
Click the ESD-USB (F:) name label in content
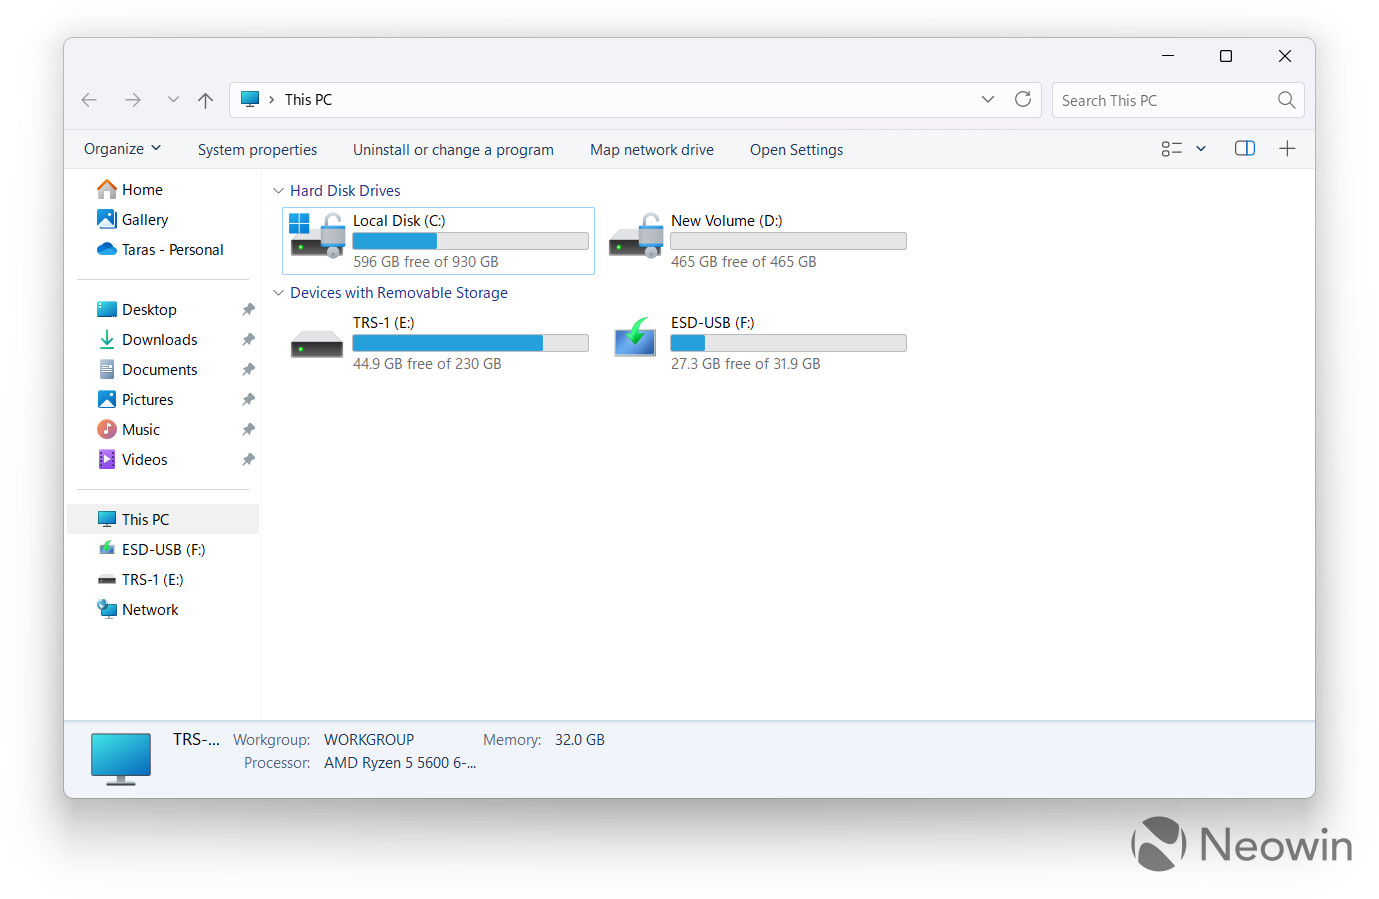pyautogui.click(x=713, y=323)
